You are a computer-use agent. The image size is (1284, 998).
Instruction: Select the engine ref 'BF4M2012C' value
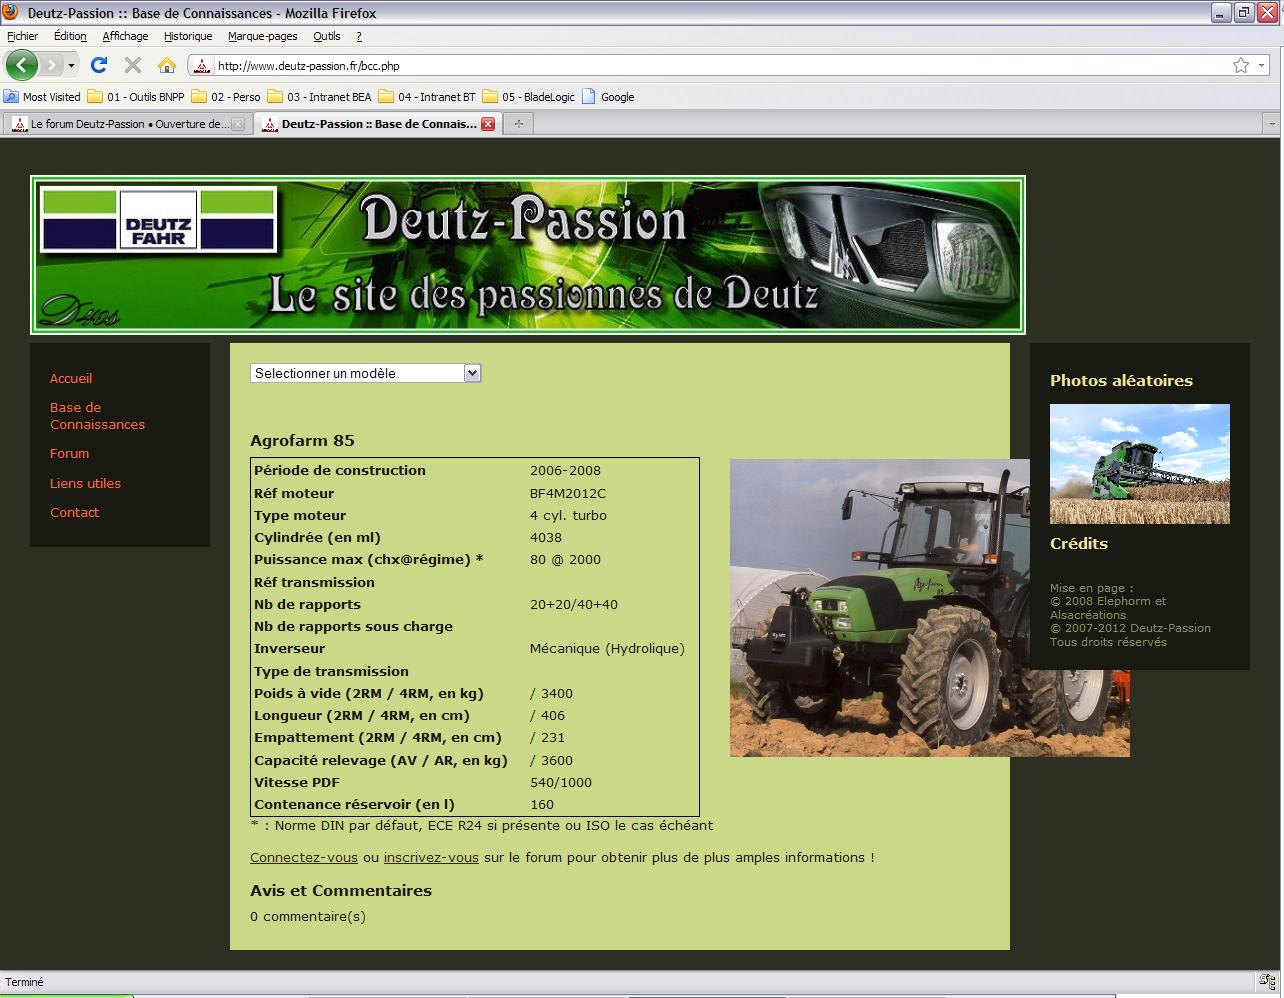point(568,493)
